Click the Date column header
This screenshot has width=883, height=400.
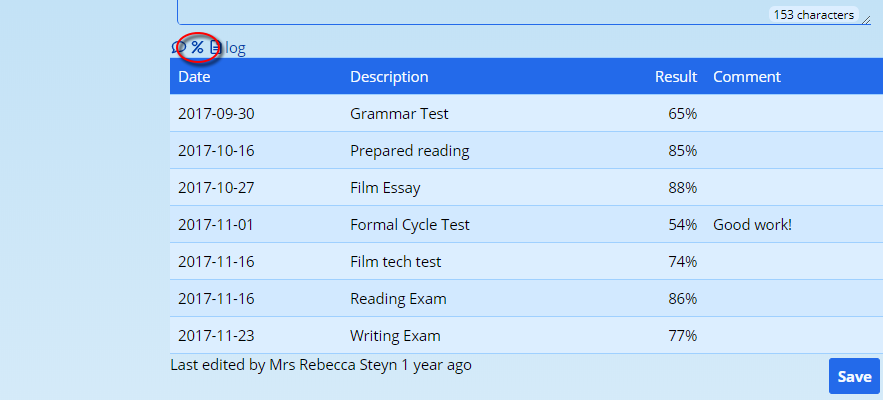[x=194, y=77]
